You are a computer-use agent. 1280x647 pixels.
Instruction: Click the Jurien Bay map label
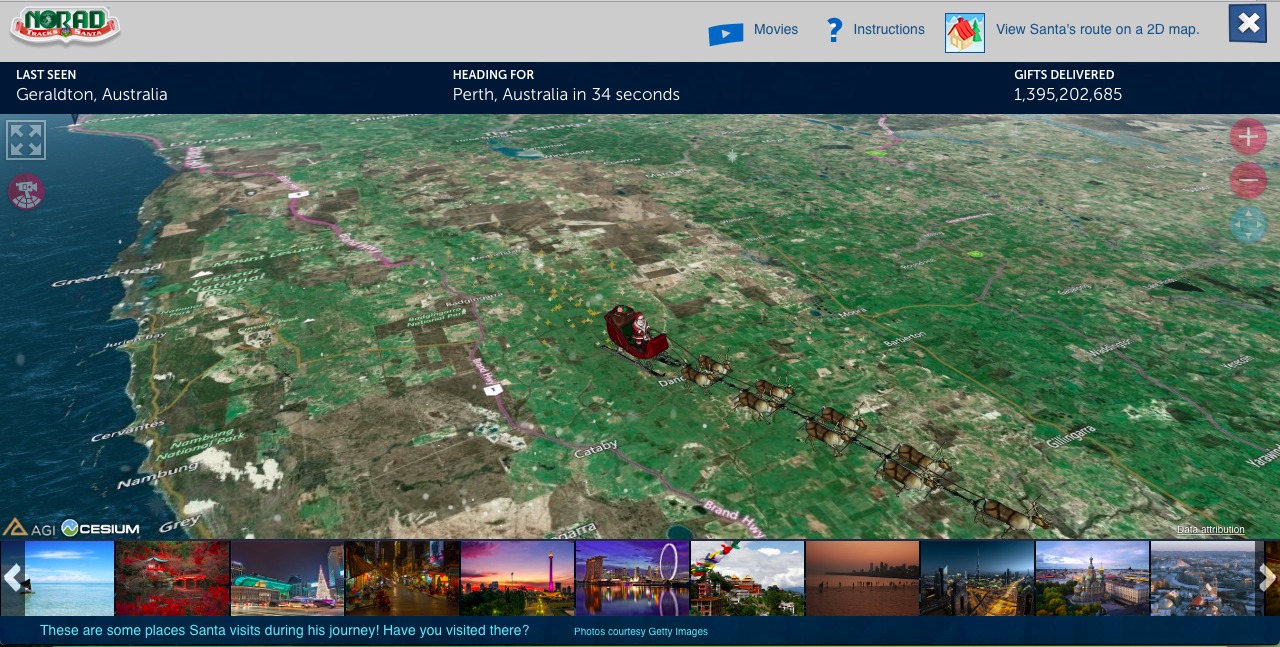coord(137,341)
